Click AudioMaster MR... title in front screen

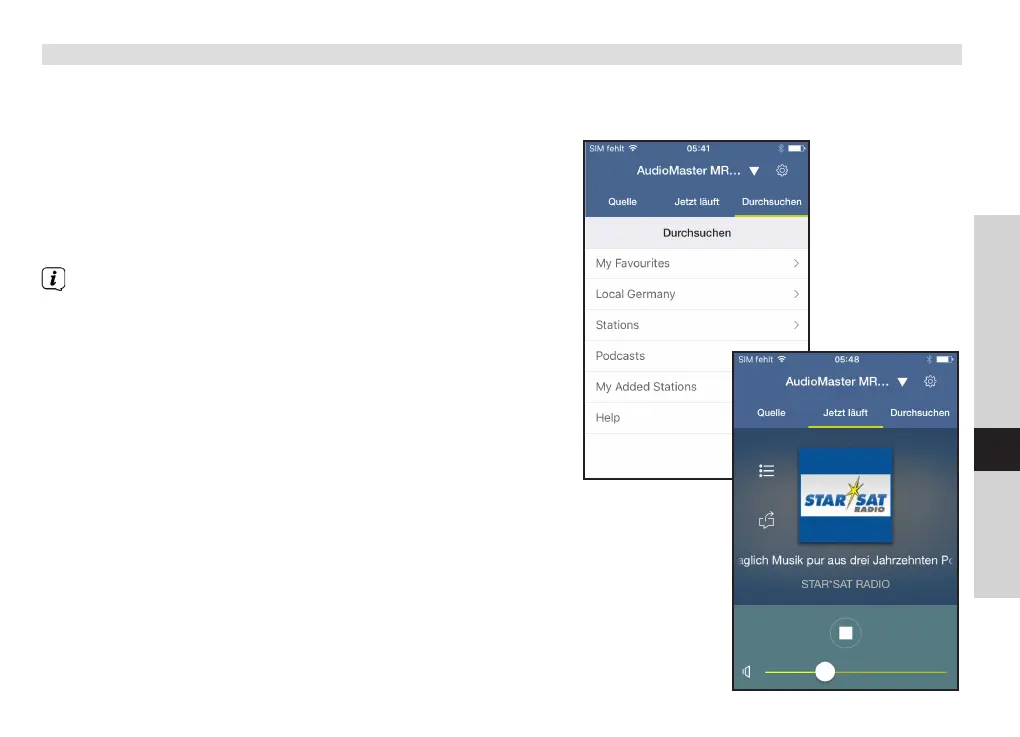[837, 381]
